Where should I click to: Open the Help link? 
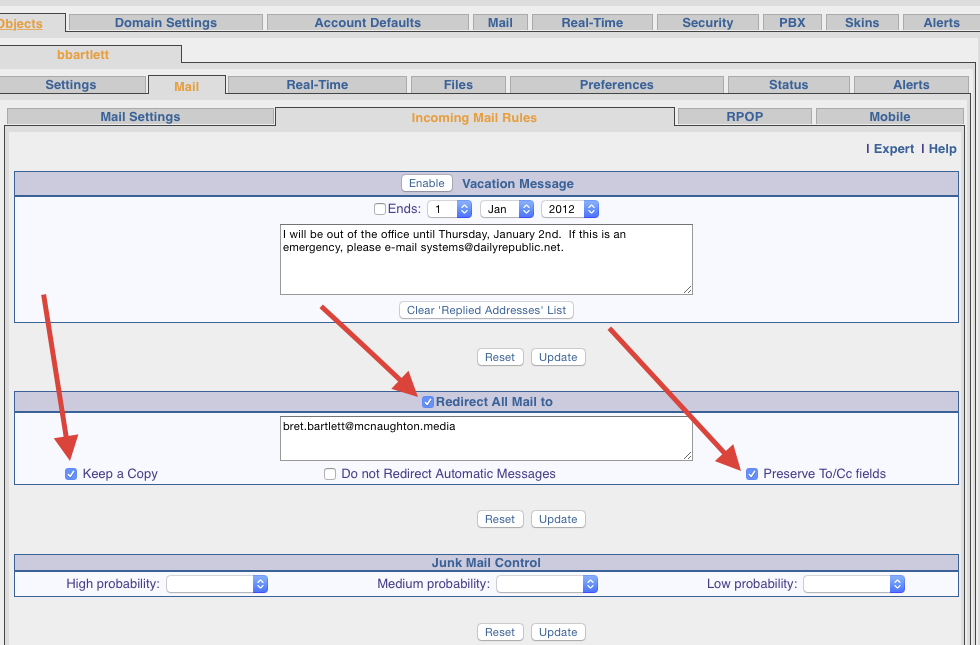(x=942, y=148)
